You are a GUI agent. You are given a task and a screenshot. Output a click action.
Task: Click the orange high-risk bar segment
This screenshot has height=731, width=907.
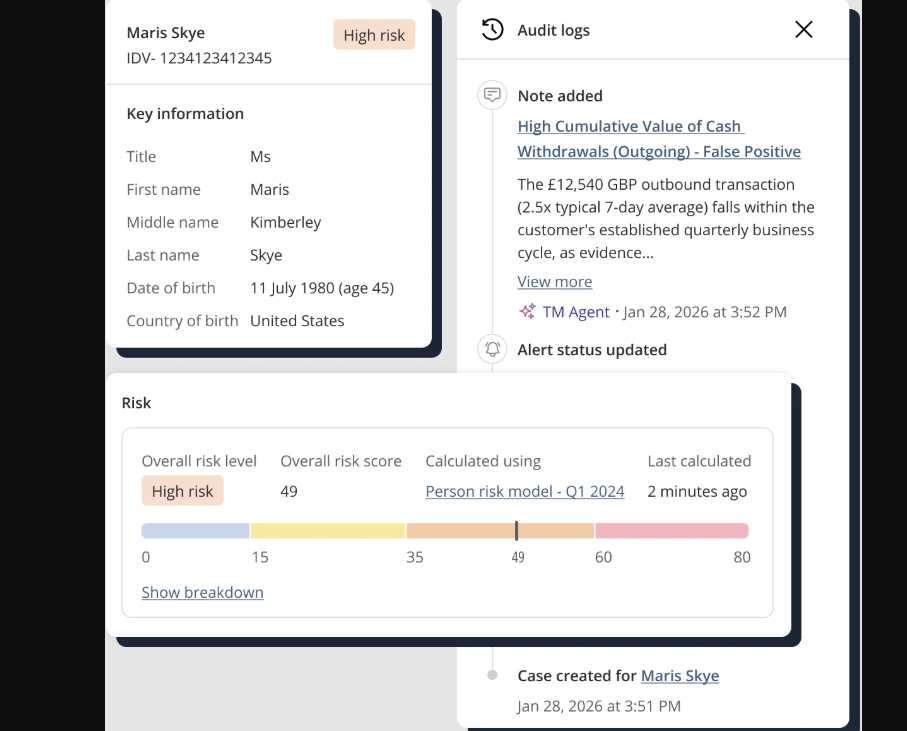click(x=460, y=531)
